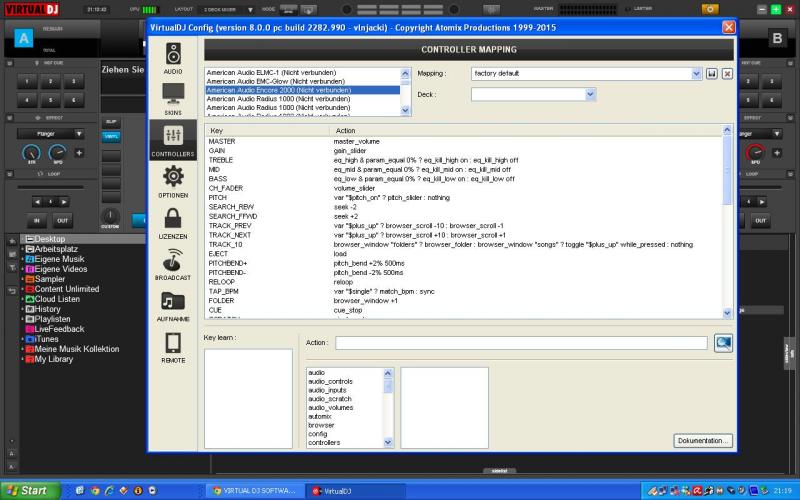Adjust the right deck red effect knob
Viewport: 800px width, 500px height.
756,153
